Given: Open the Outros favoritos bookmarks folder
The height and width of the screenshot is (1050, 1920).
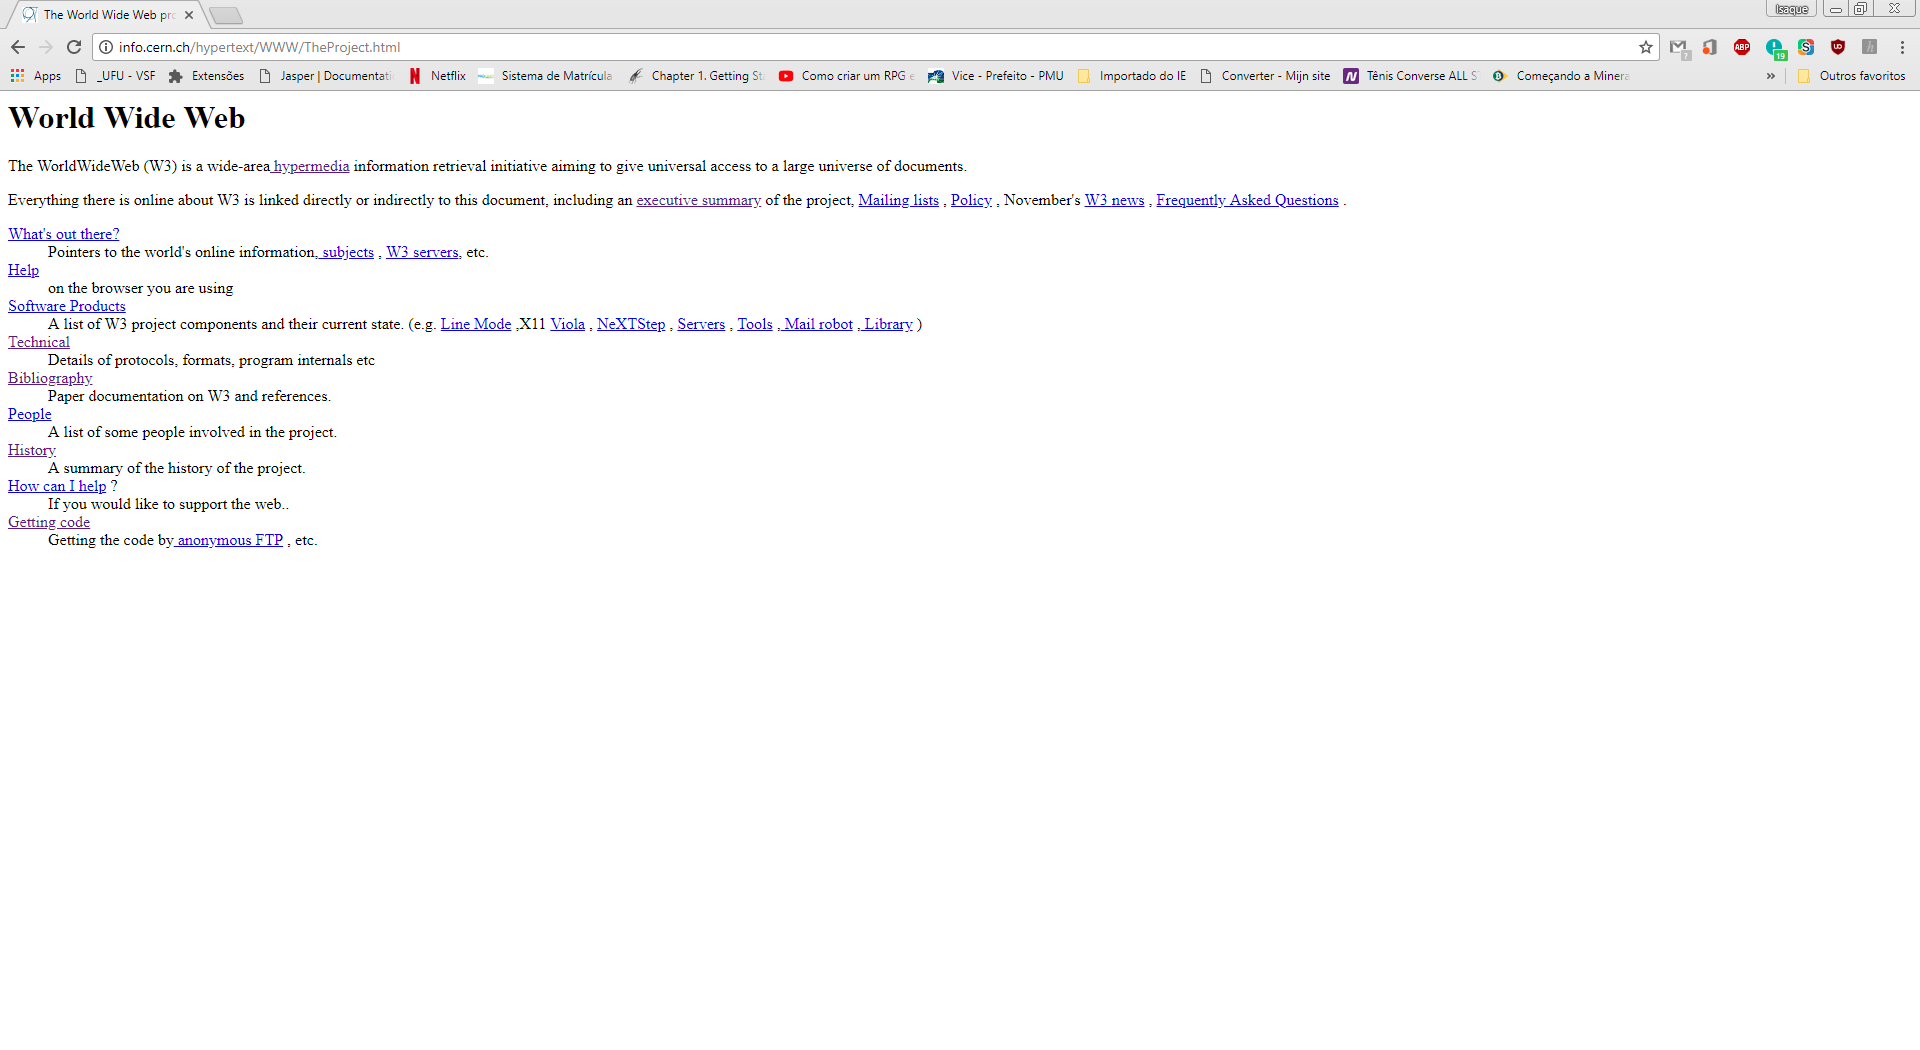Looking at the screenshot, I should pyautogui.click(x=1851, y=76).
